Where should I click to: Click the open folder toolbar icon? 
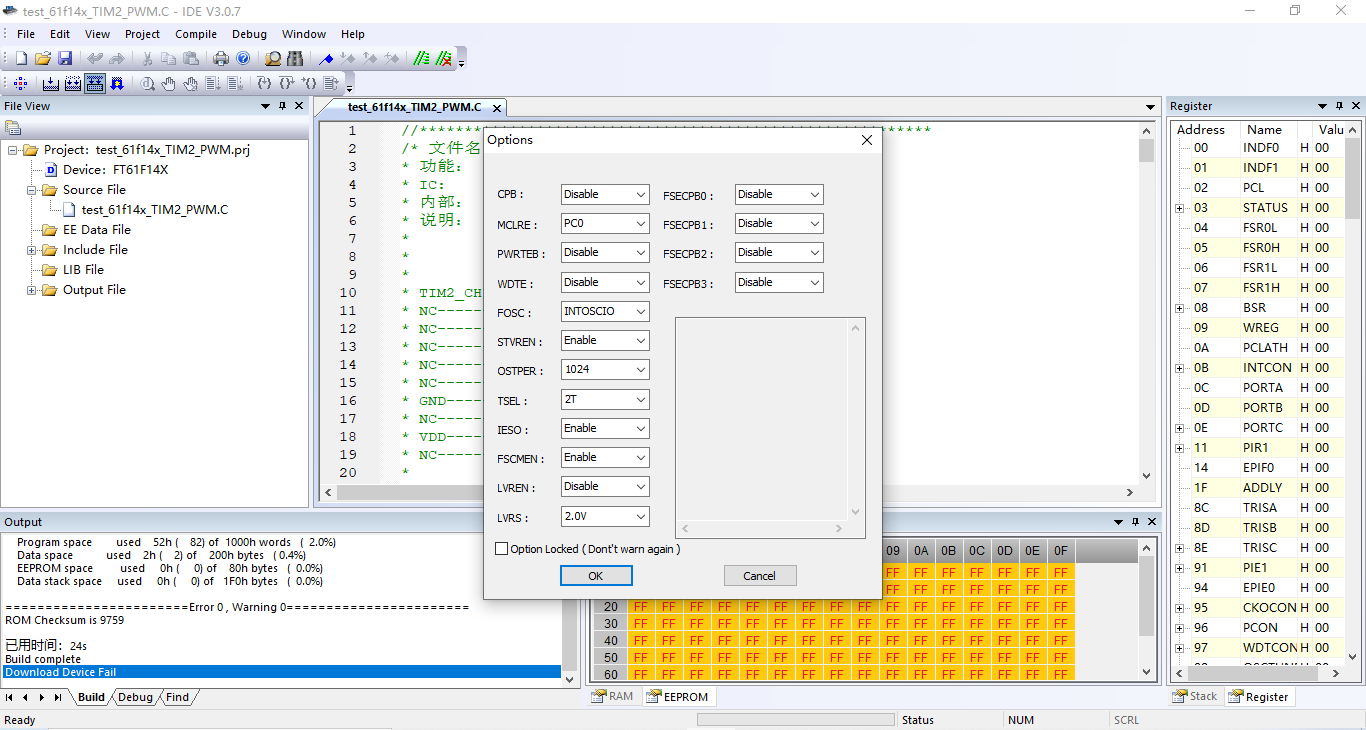(43, 59)
